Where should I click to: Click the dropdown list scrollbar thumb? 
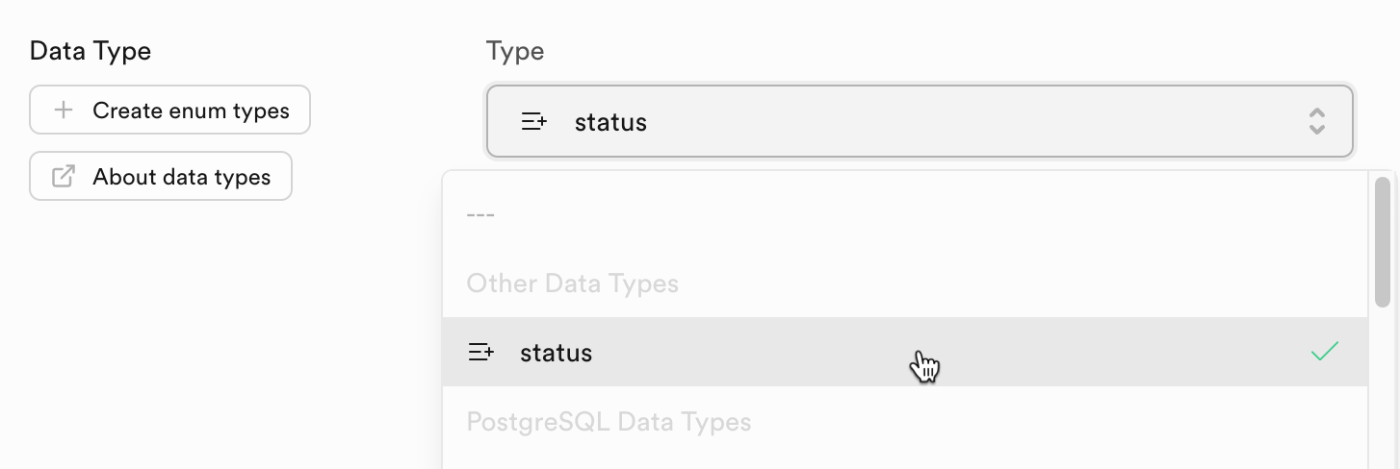[1383, 241]
